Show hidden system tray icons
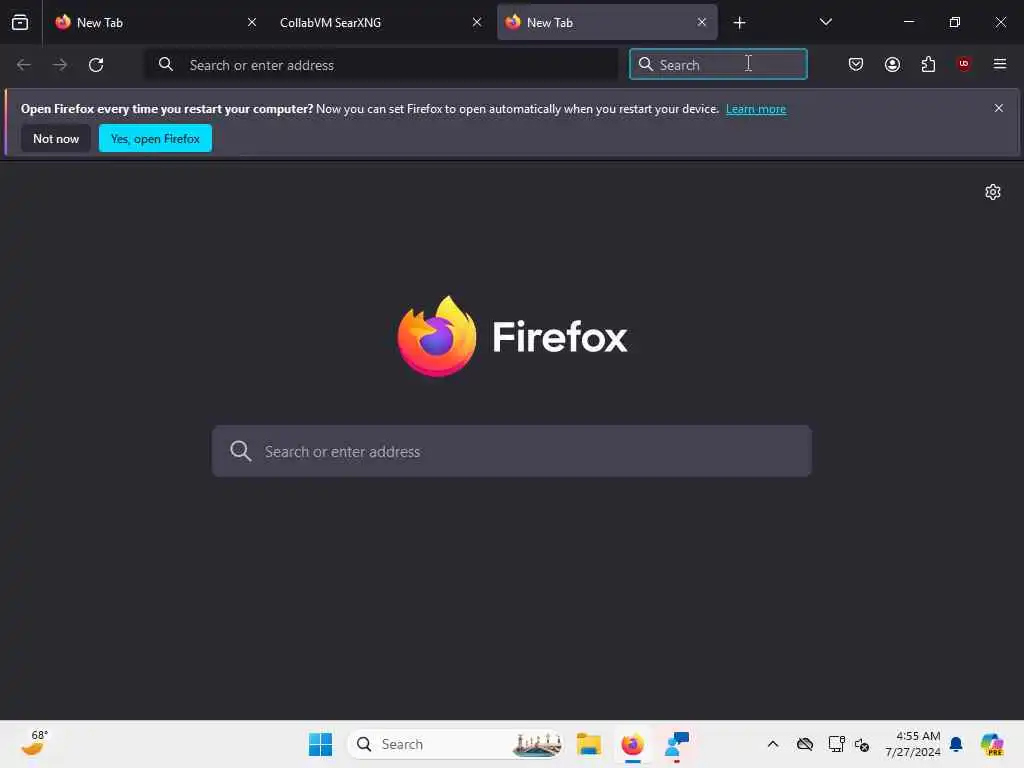The width and height of the screenshot is (1024, 768). coord(773,744)
